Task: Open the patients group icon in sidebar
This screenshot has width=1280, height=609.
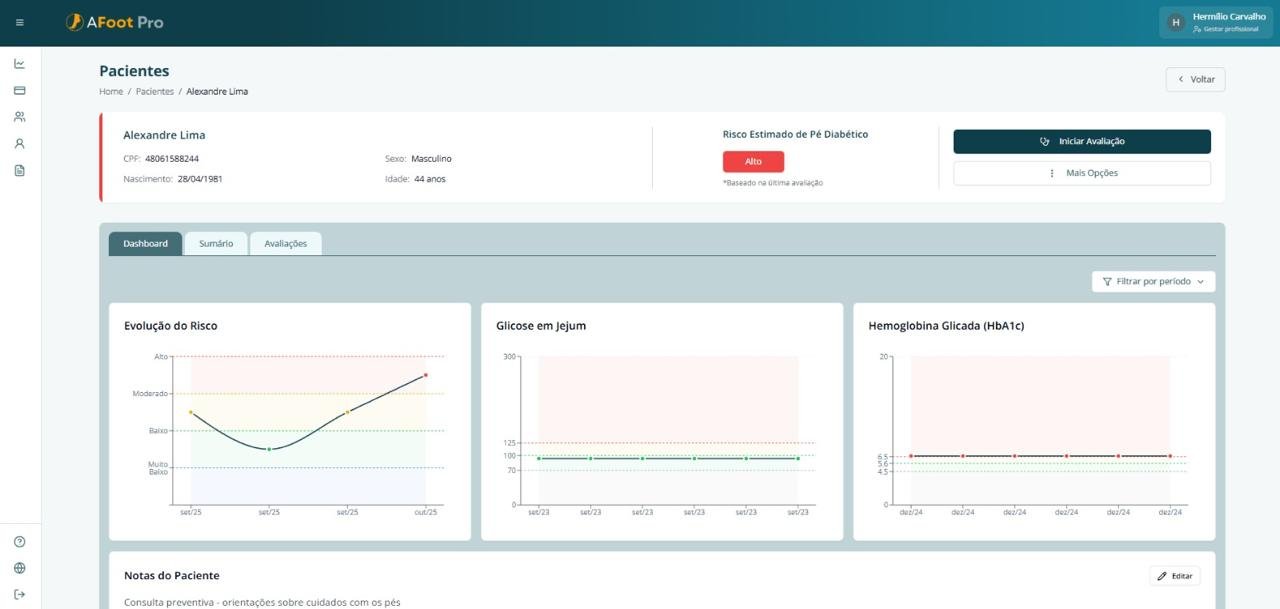Action: 20,117
